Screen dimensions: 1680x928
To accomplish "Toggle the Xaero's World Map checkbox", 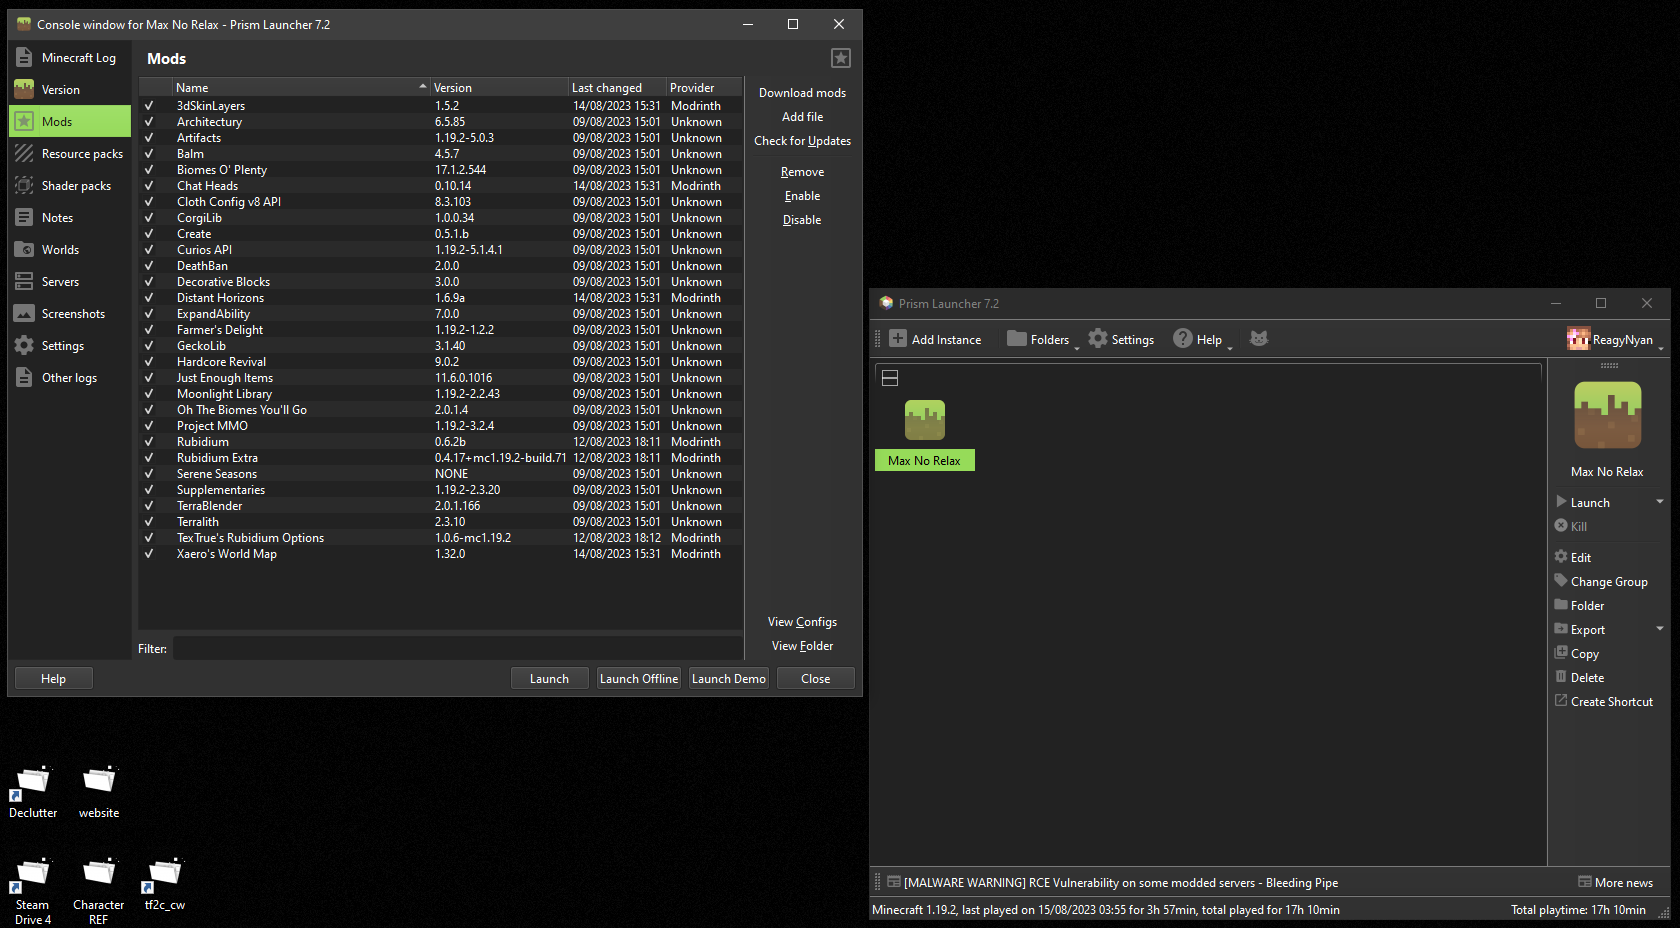I will (x=149, y=554).
